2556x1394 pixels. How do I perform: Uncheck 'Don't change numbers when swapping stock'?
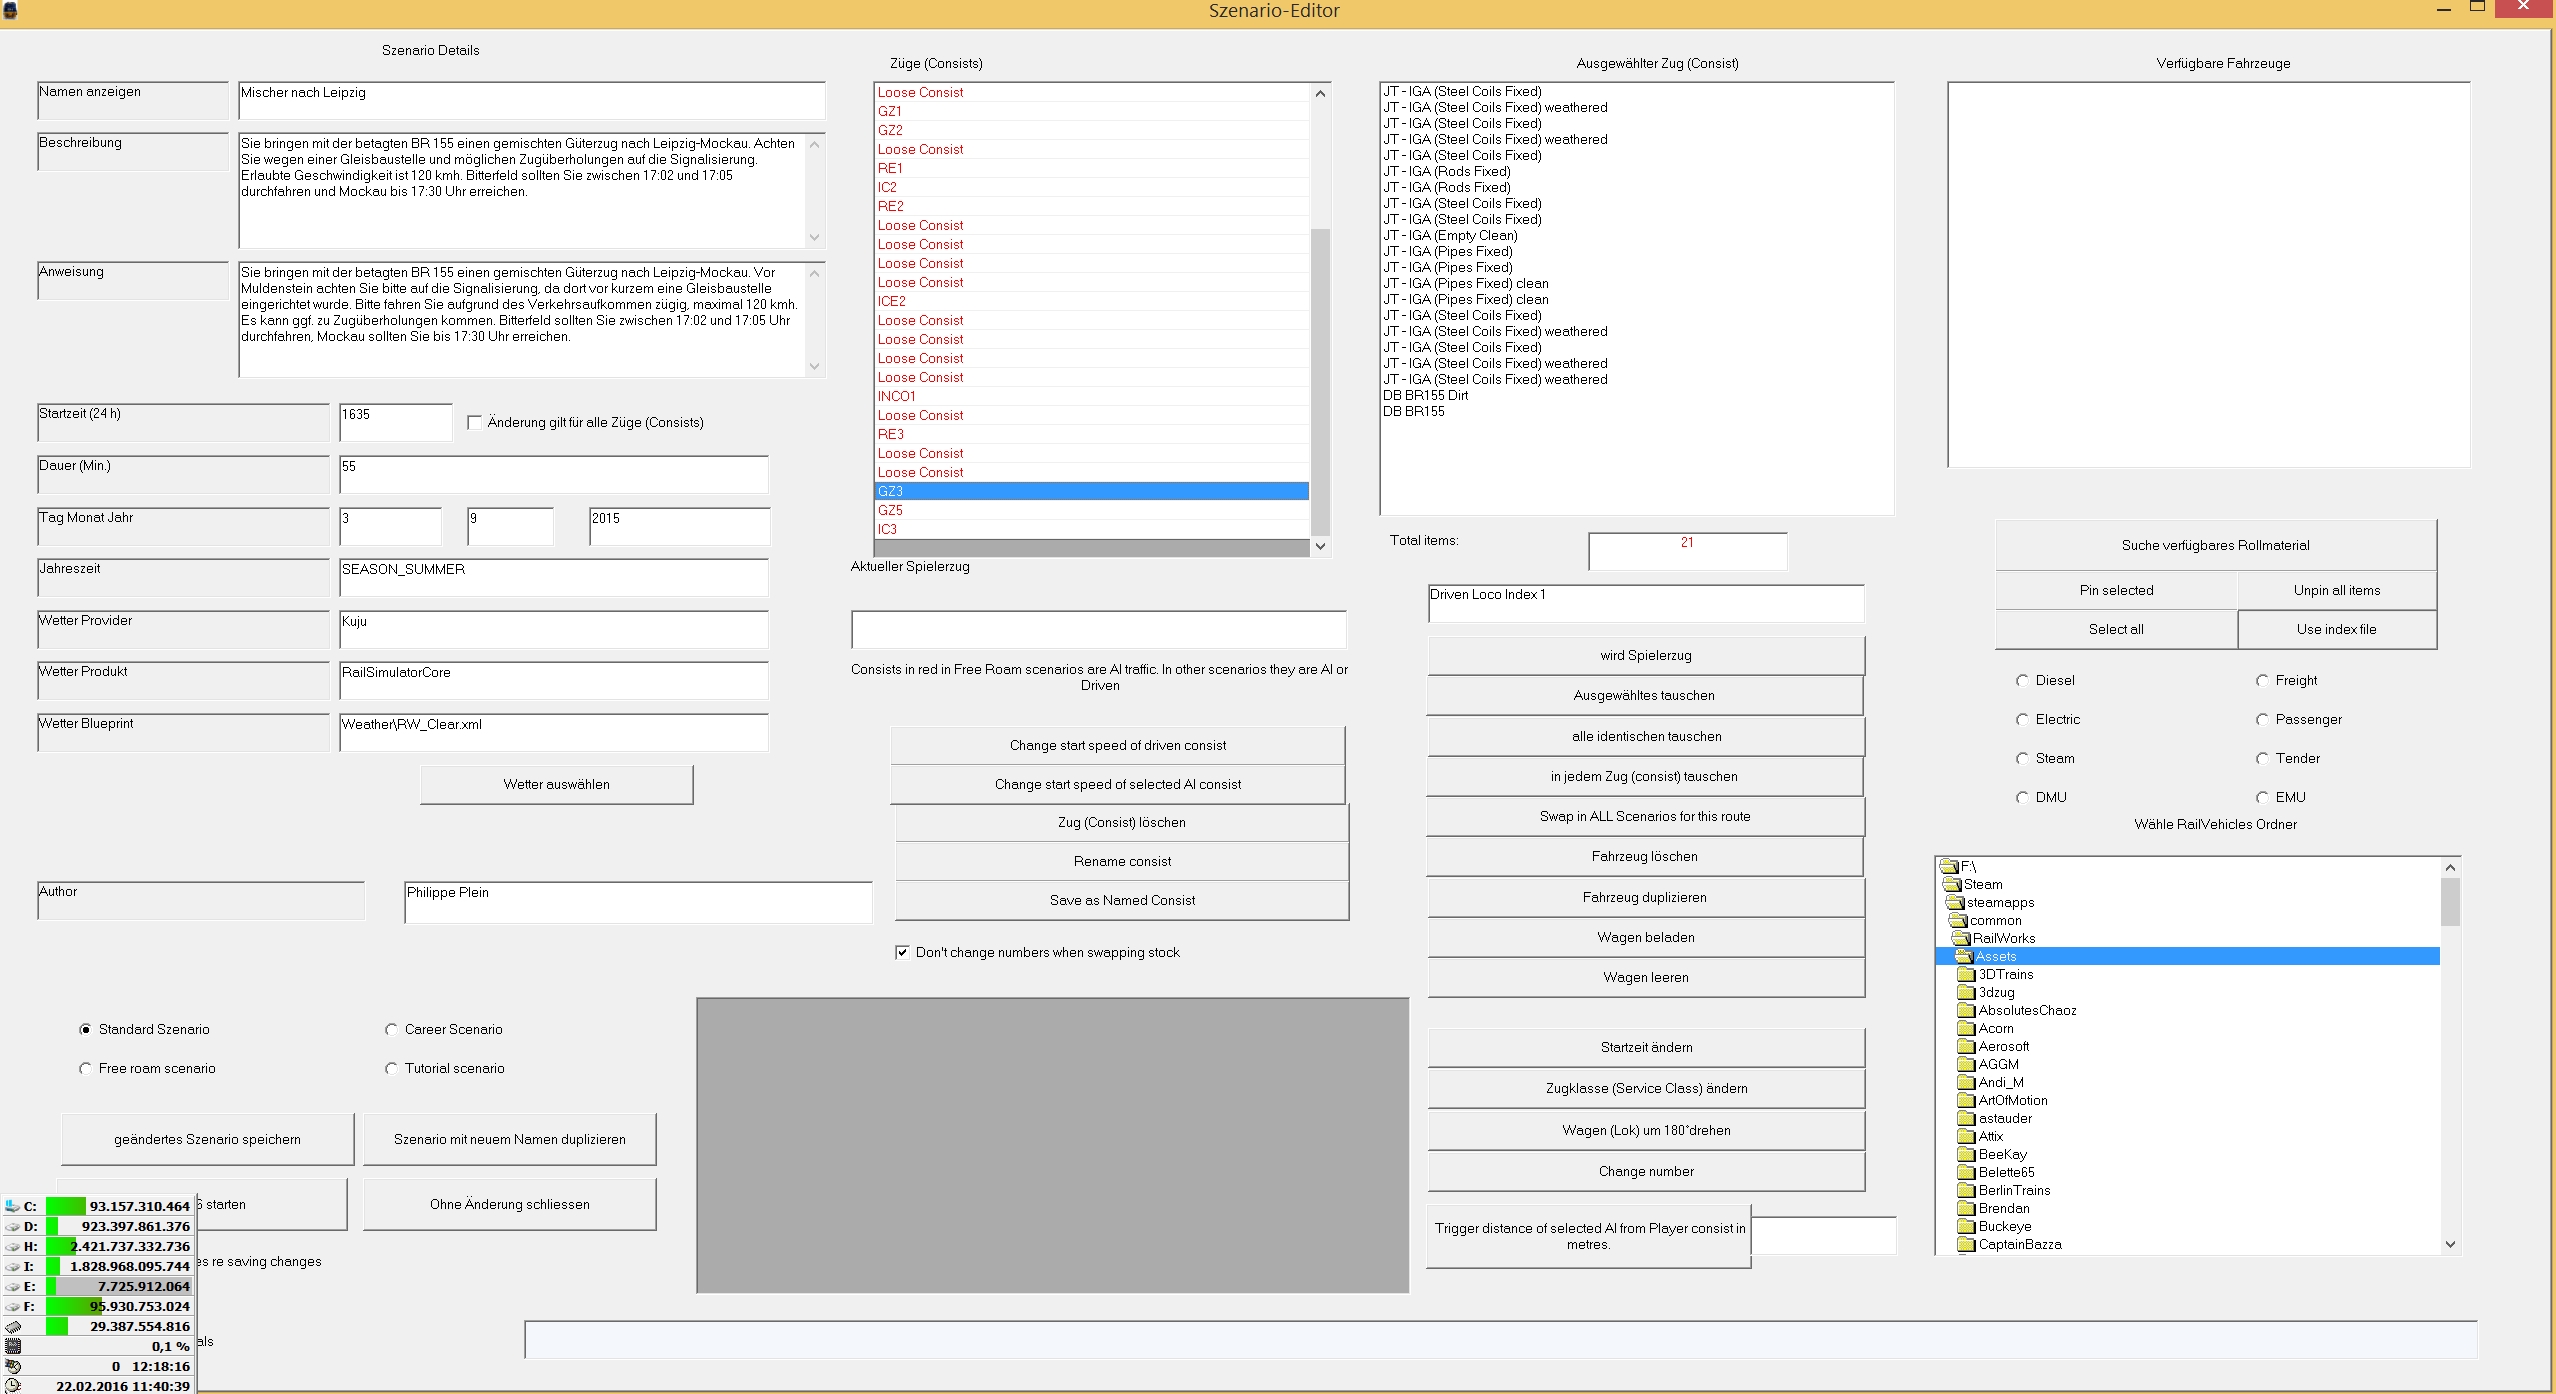(x=902, y=953)
